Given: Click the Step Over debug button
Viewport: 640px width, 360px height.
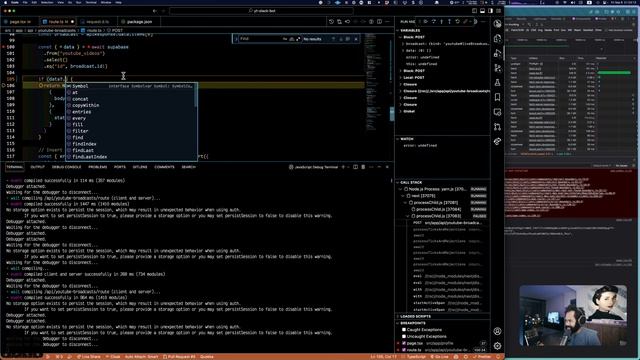Looking at the screenshot, I should [433, 22].
